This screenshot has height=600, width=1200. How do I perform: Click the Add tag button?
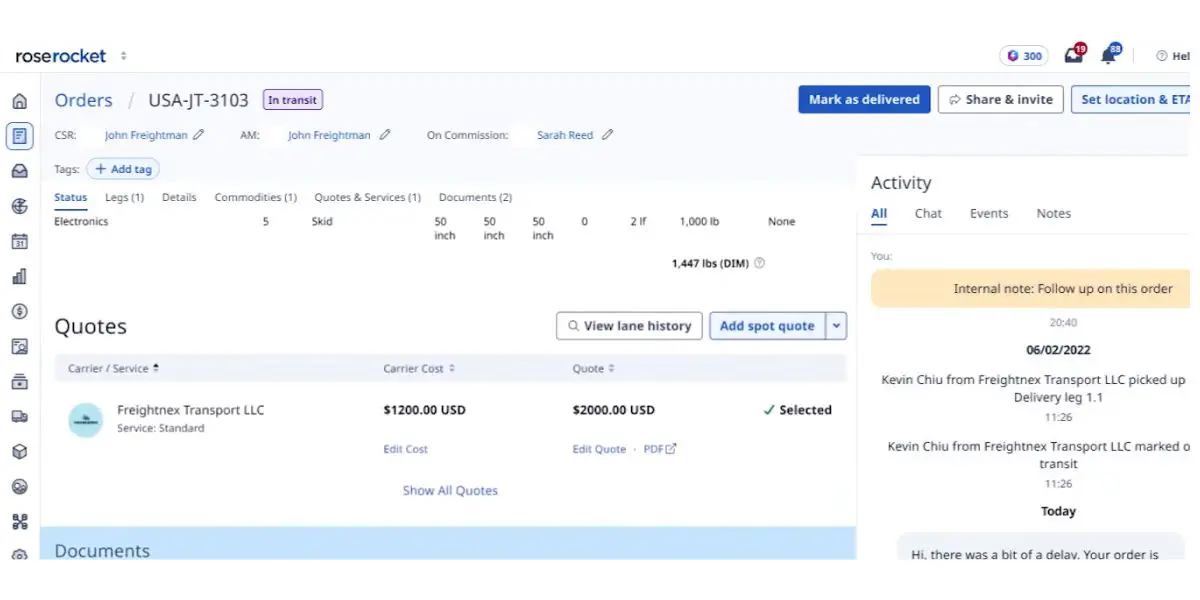(x=123, y=169)
